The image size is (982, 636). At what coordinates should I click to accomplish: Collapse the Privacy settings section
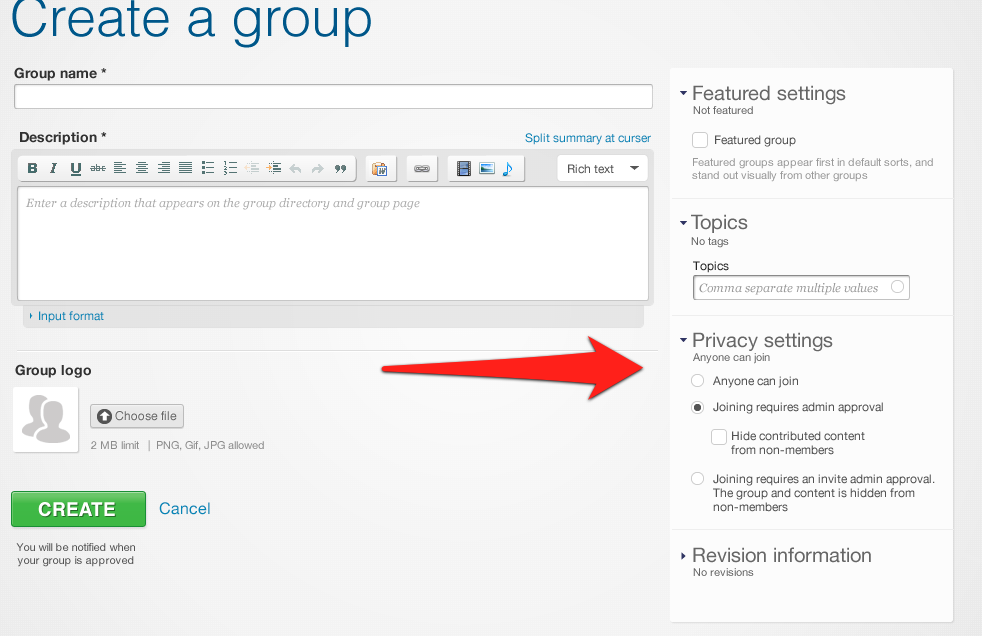click(683, 340)
